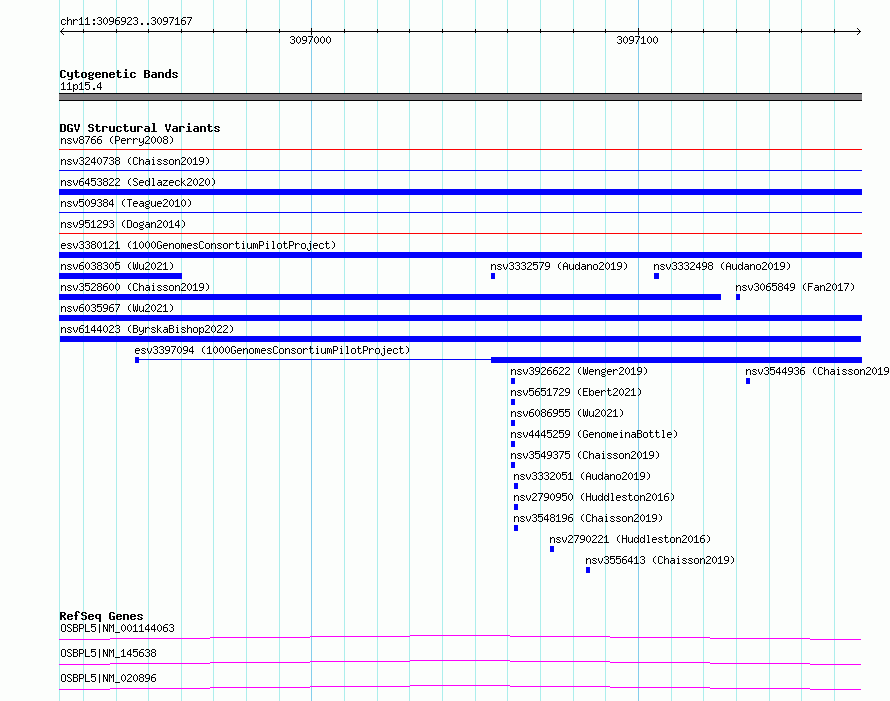Open variant esv3380121 label
This screenshot has width=890, height=701.
click(198, 245)
